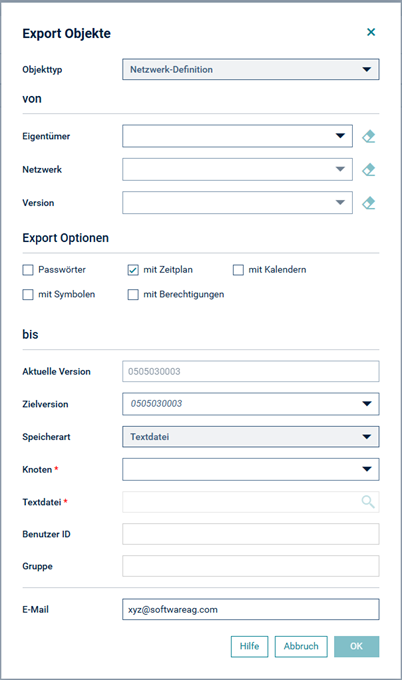This screenshot has width=402, height=680.
Task: Focus the Textdatei input field
Action: (251, 502)
